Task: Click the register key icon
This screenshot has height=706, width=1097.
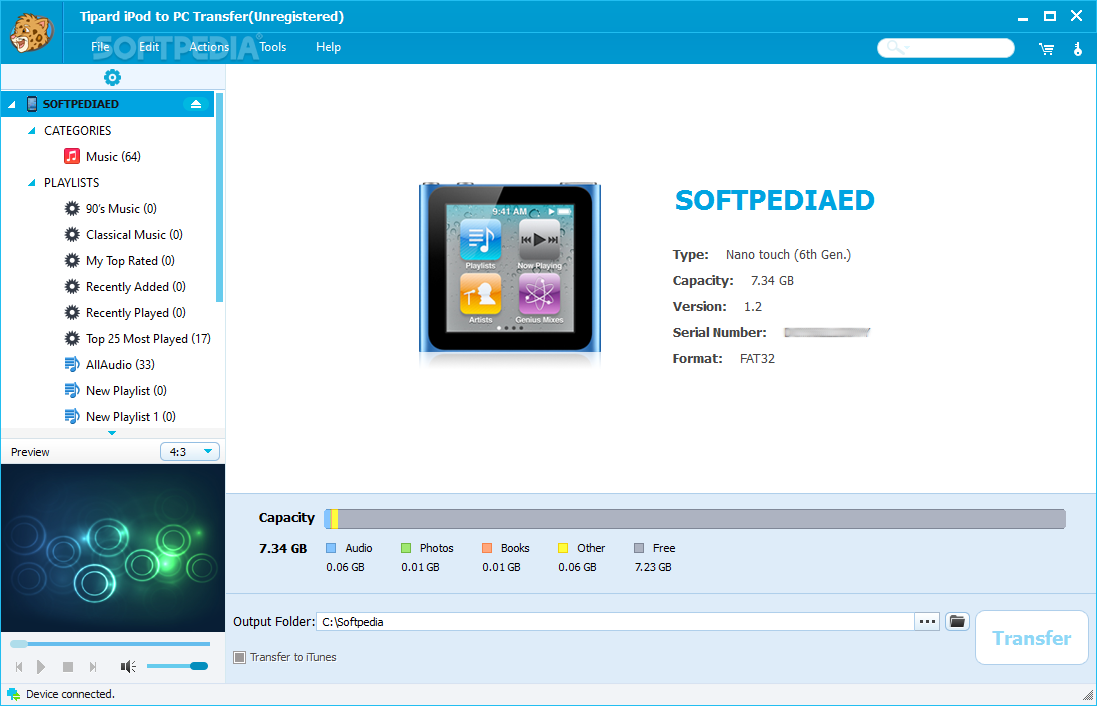Action: coord(1077,48)
